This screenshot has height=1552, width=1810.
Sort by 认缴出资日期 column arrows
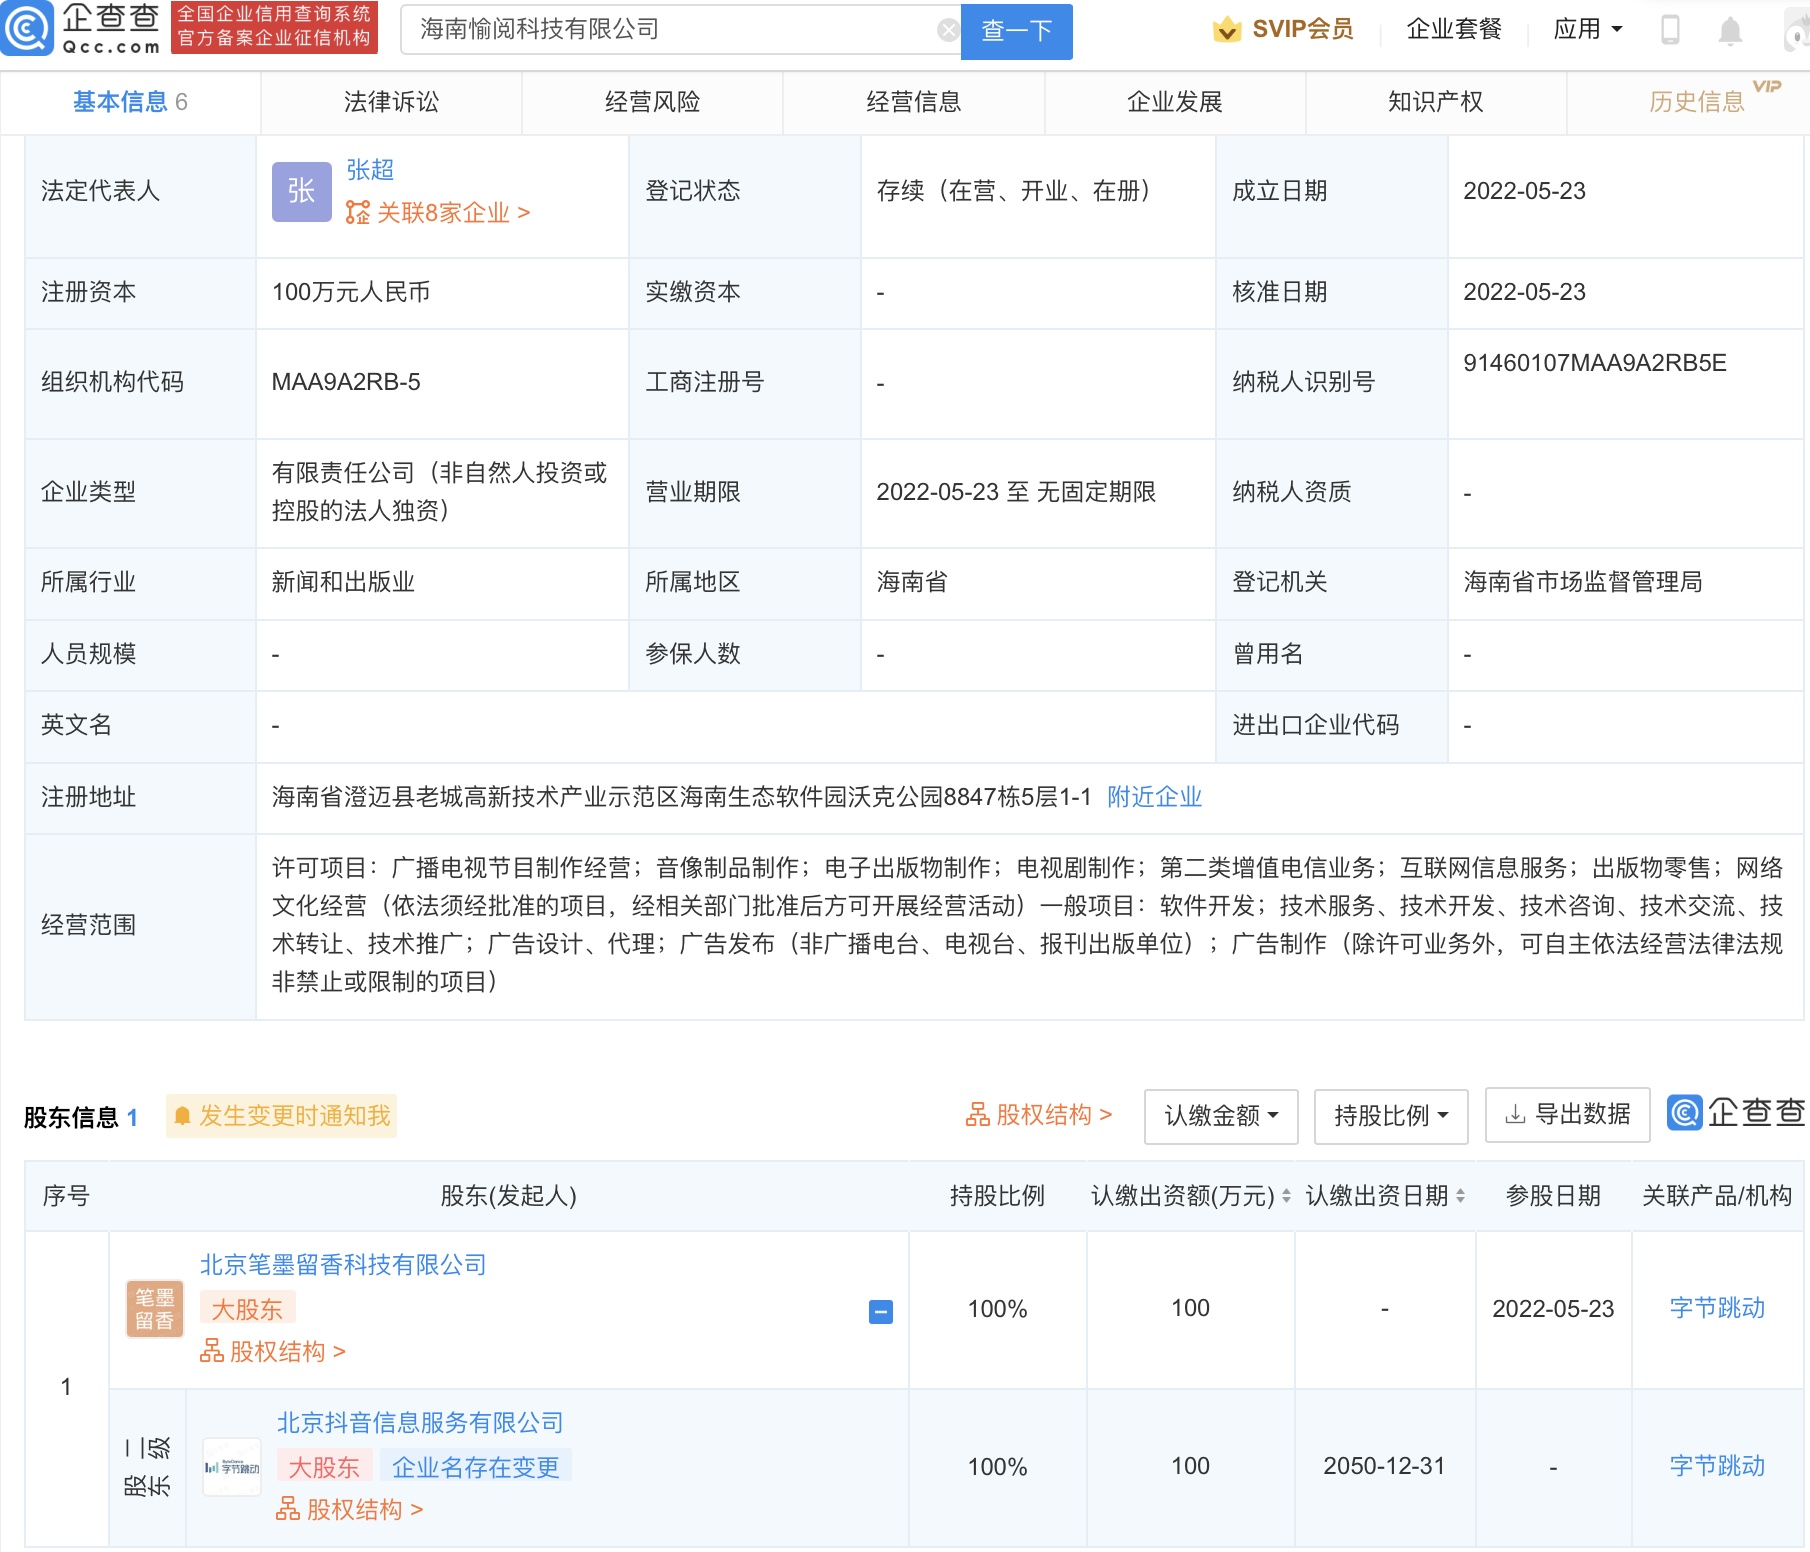point(1460,1195)
